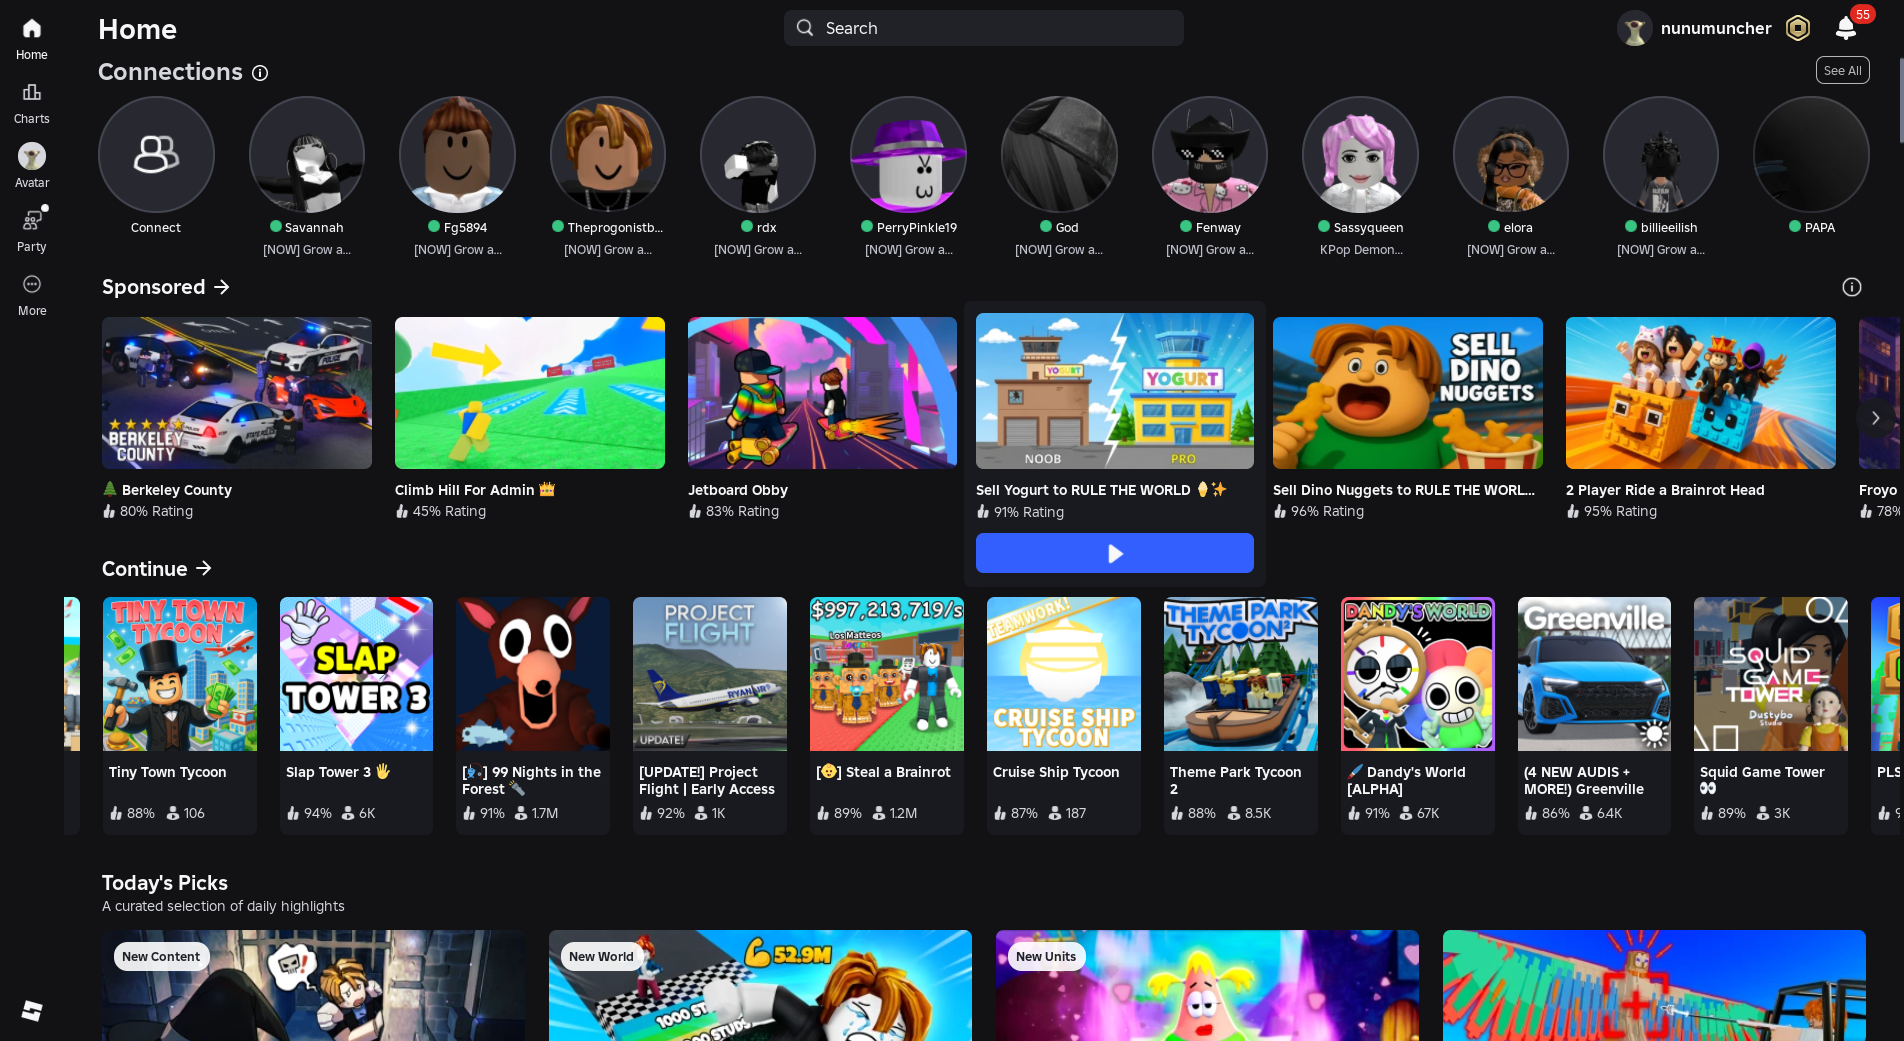Open Theme Park Tycoon 2 card
1904x1041 pixels.
click(1241, 715)
